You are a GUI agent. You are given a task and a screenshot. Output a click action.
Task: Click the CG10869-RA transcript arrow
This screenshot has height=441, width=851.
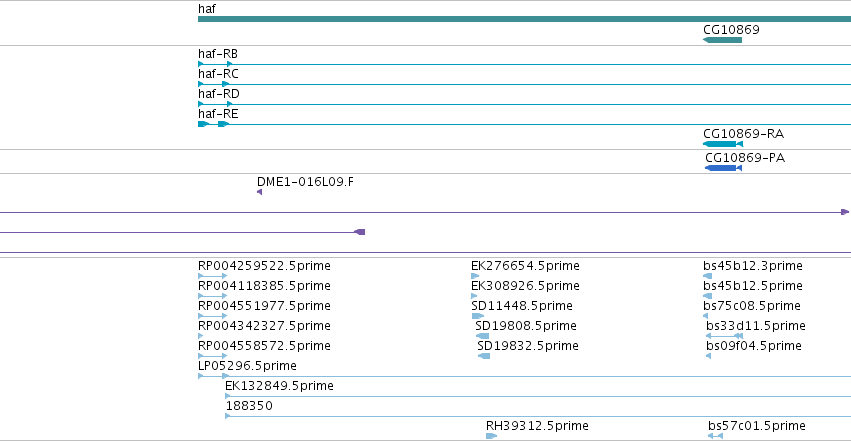tap(722, 144)
